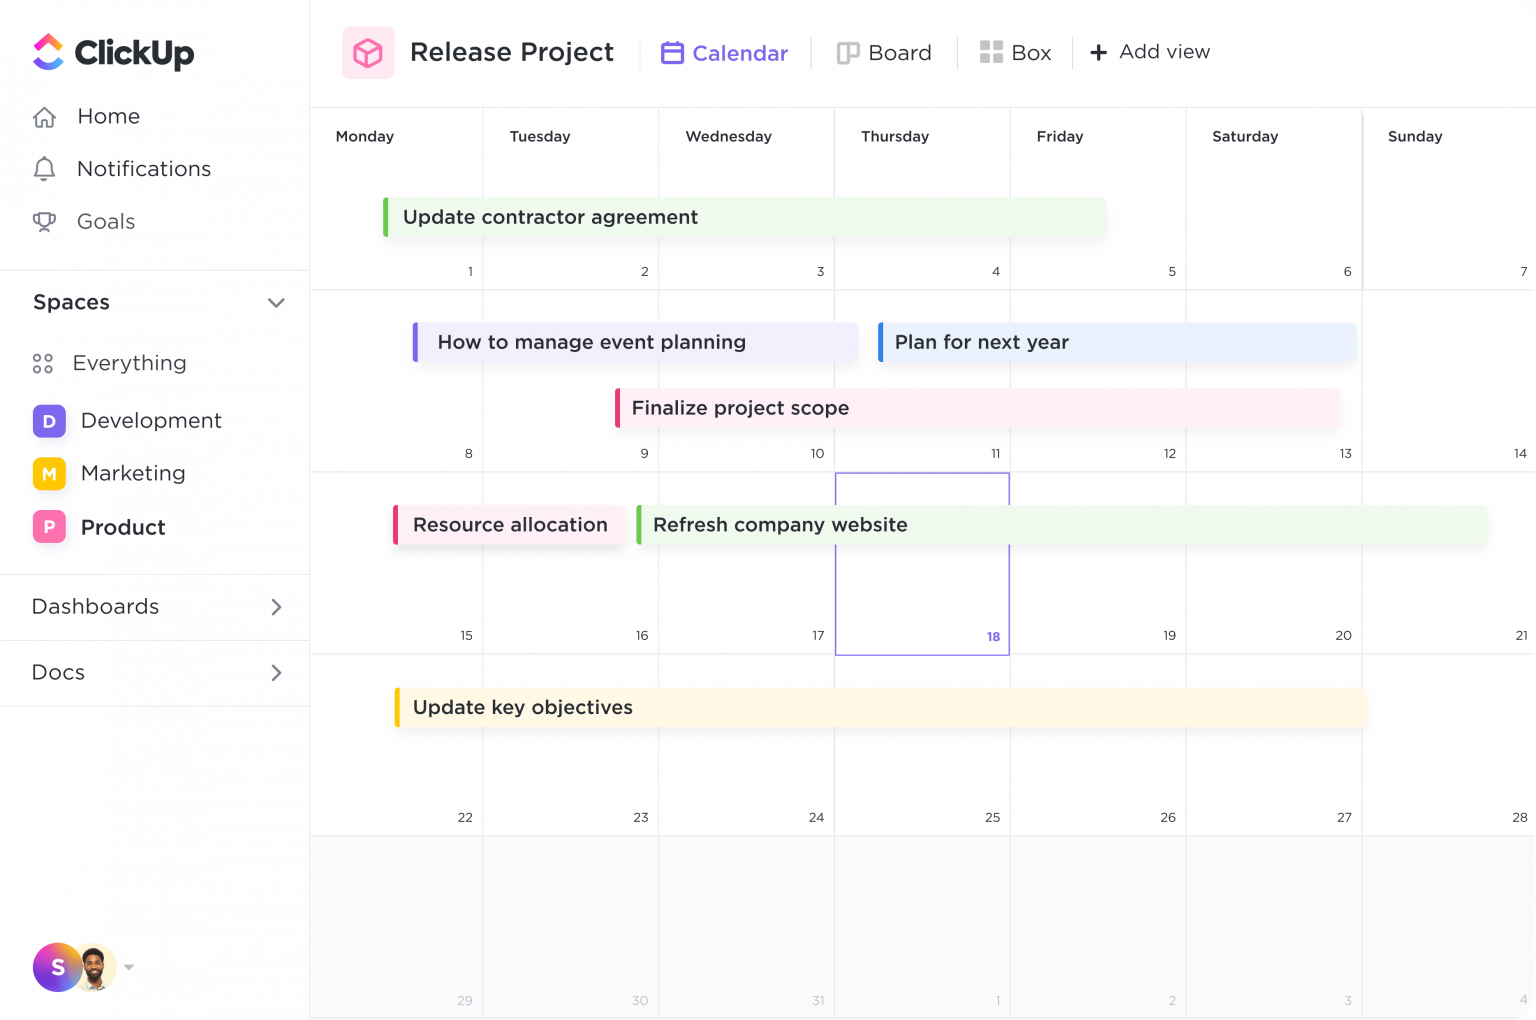
Task: Click the ClickUp logo
Action: coord(110,53)
